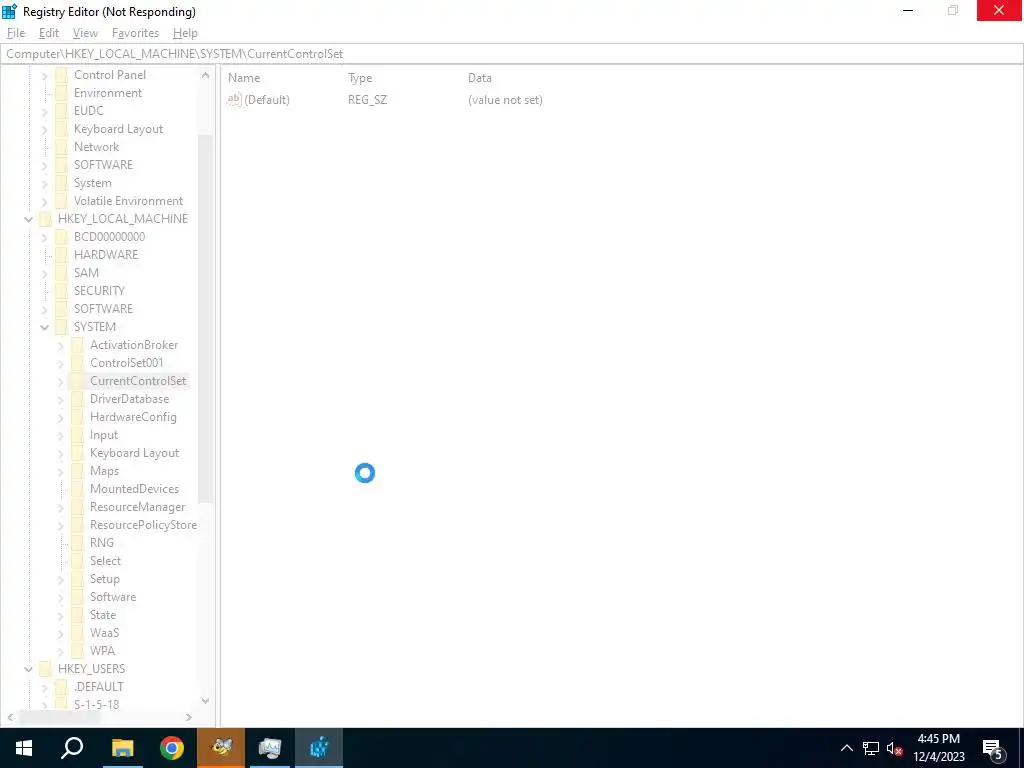Viewport: 1024px width, 768px height.
Task: Select the Maps key
Action: click(104, 471)
